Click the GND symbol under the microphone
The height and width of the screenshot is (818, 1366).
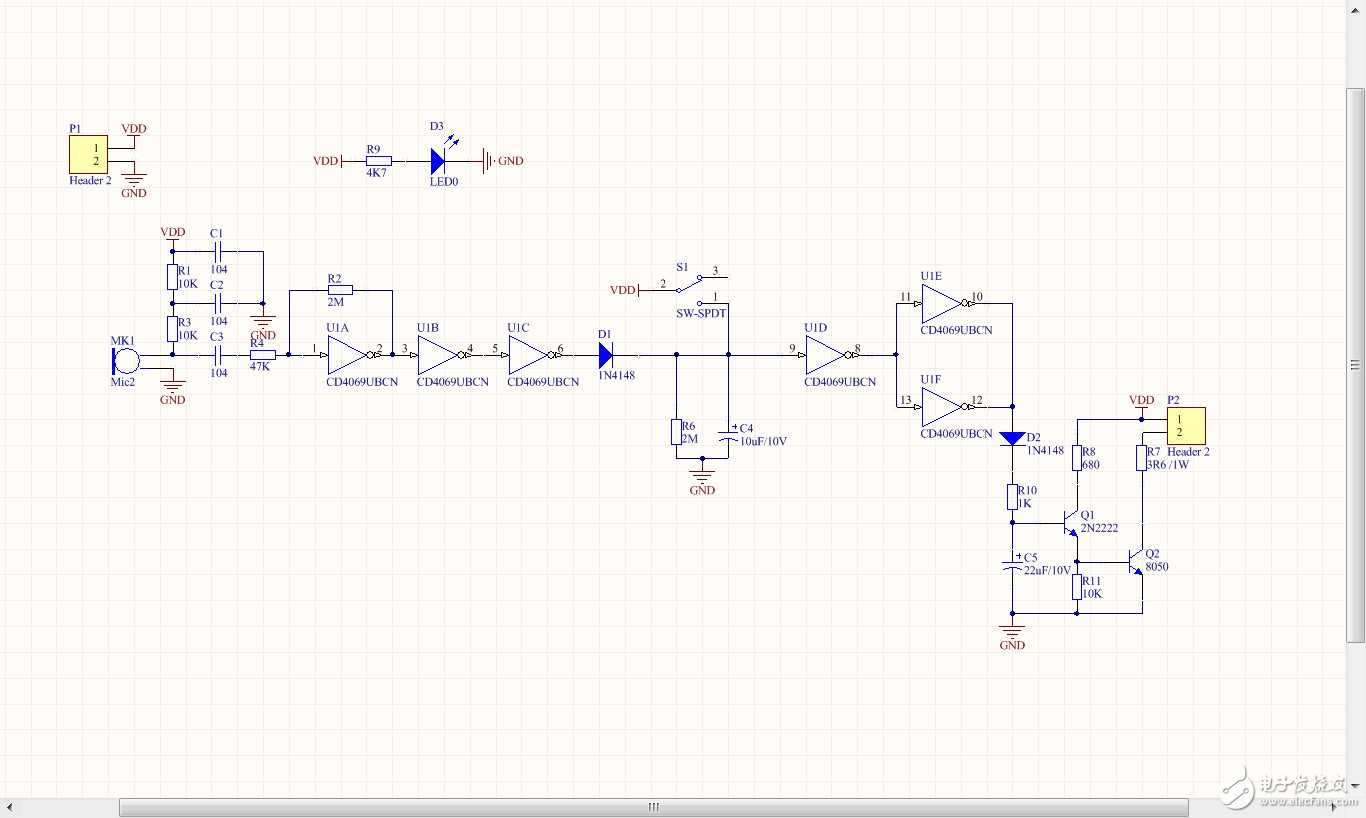[172, 390]
